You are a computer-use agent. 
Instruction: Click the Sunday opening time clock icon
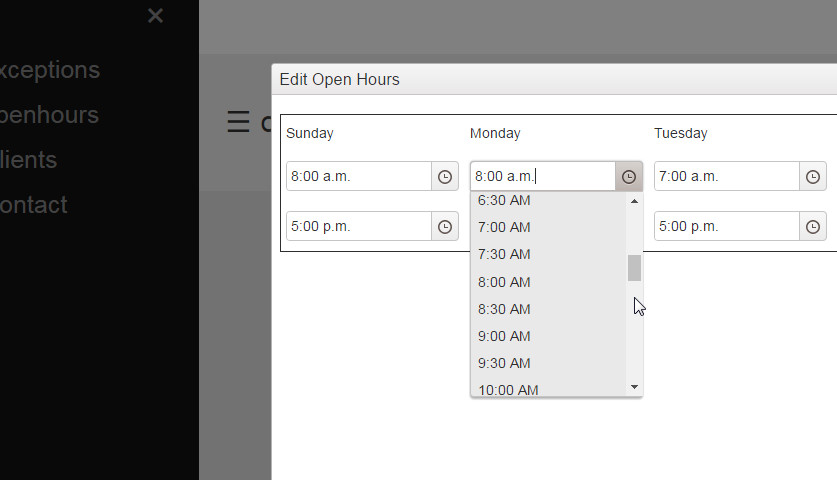pyautogui.click(x=445, y=177)
